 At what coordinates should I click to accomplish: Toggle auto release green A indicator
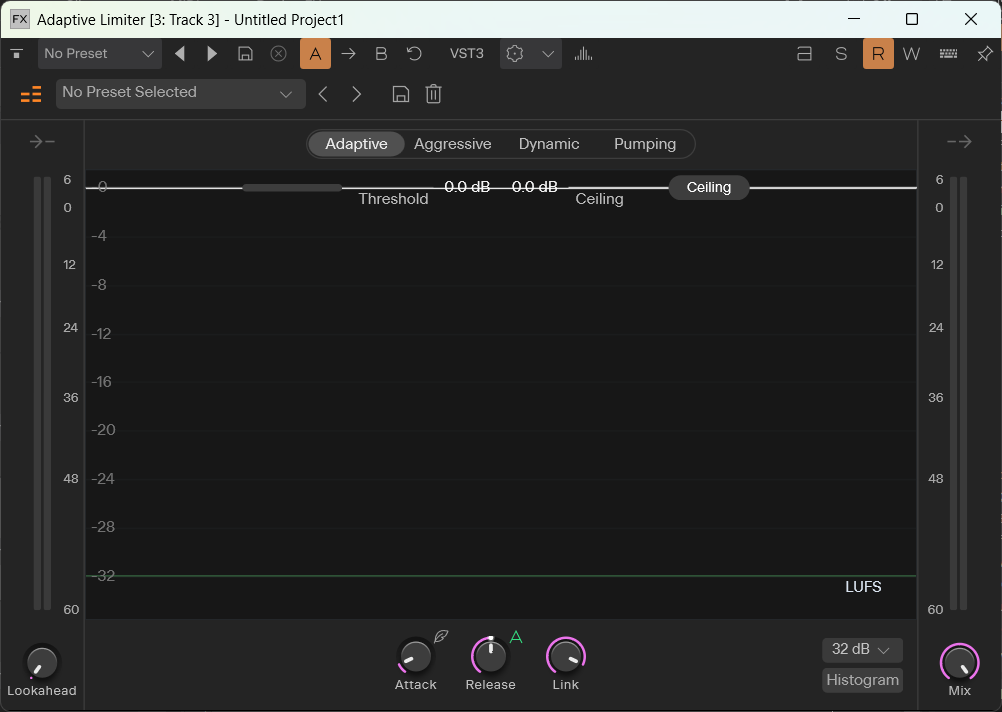coord(516,637)
